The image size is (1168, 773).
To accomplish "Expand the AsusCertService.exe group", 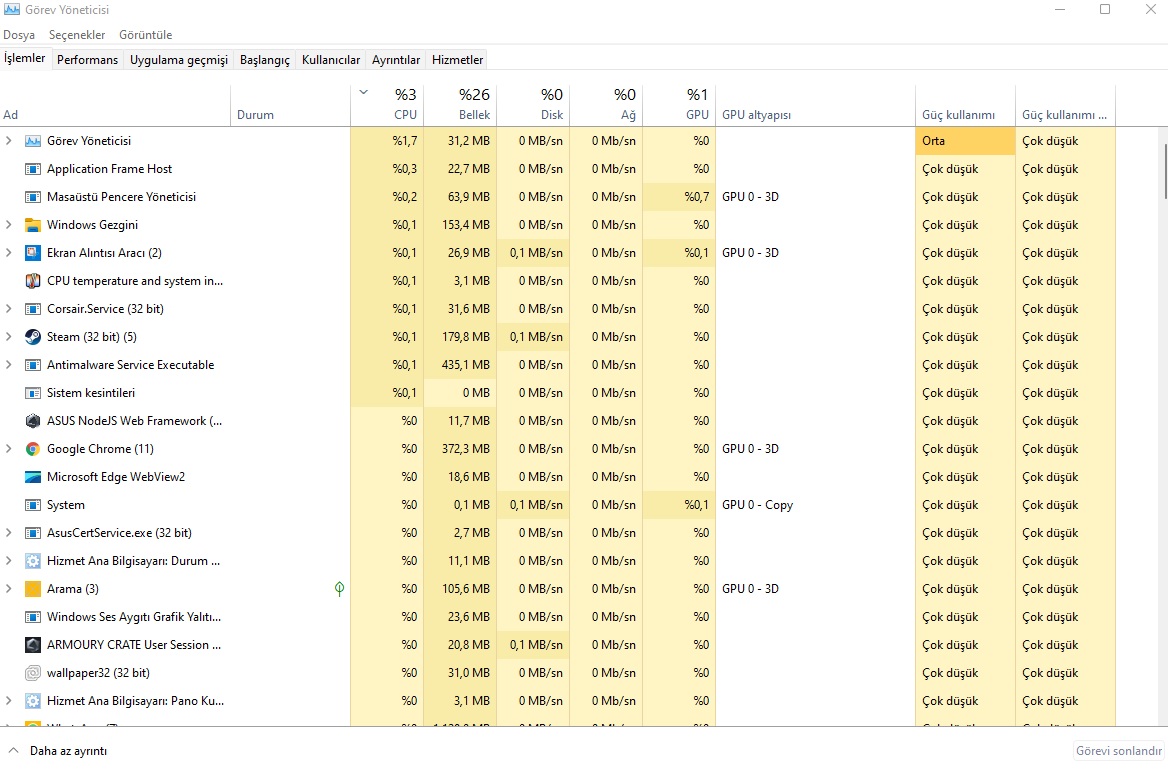I will coord(9,532).
